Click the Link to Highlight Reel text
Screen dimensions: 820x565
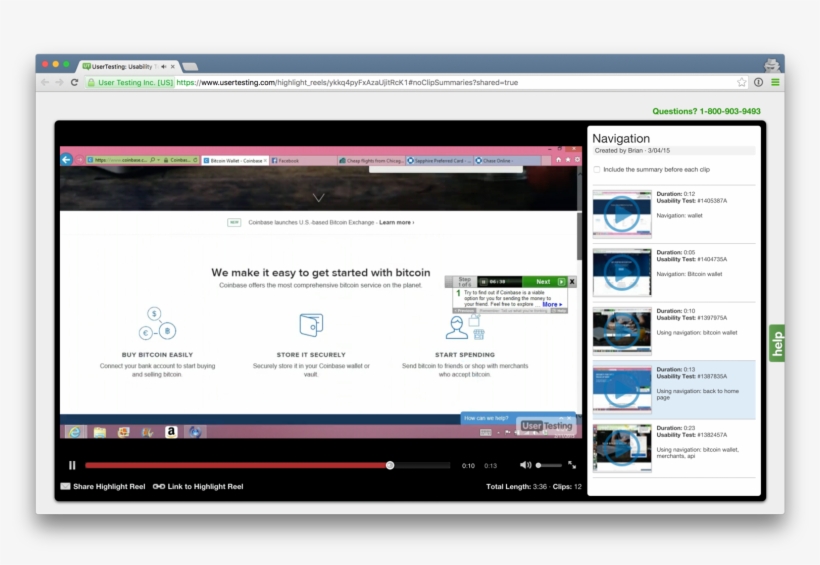205,487
